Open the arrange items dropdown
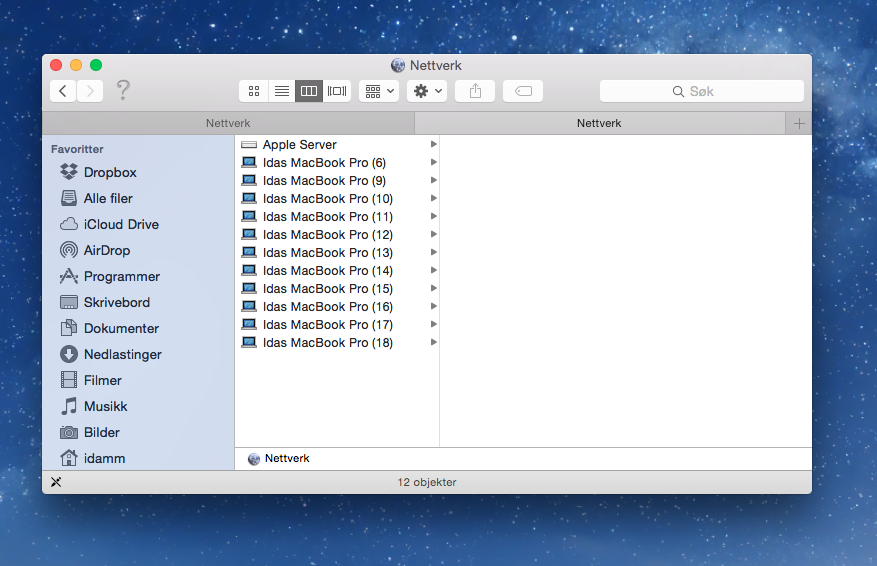 click(x=379, y=91)
